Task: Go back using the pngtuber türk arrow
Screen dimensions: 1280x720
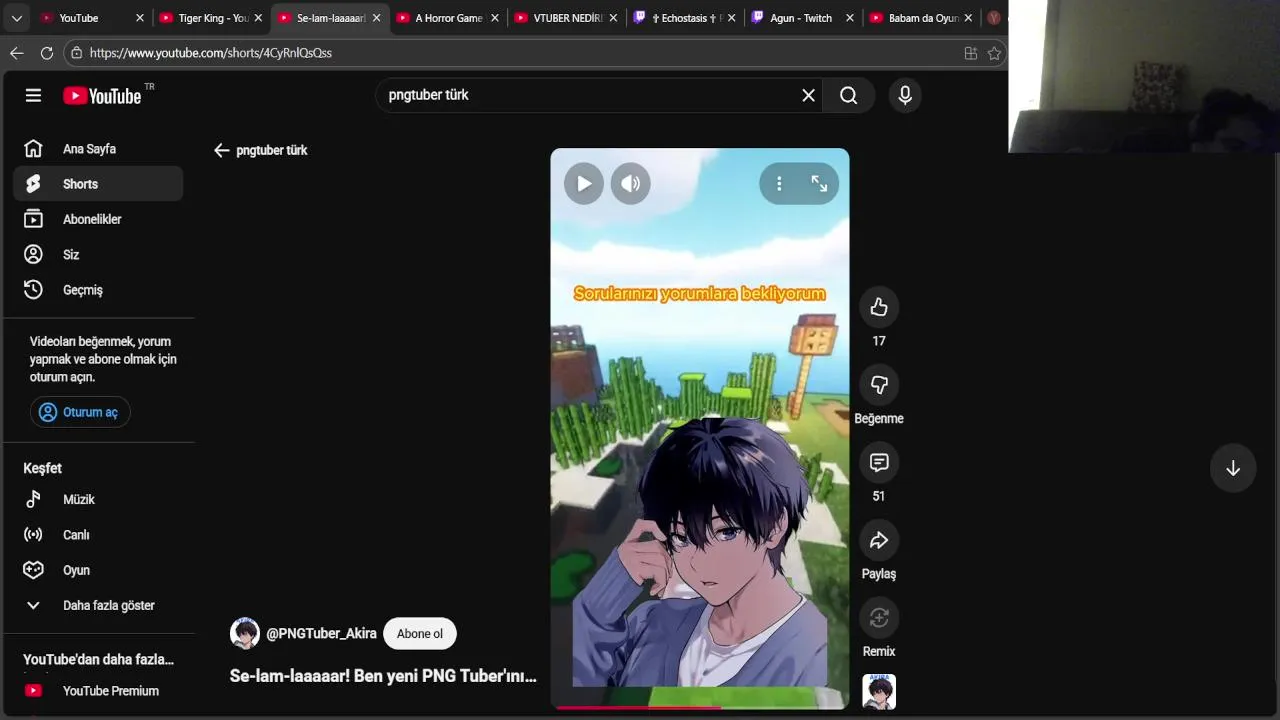Action: (x=221, y=150)
